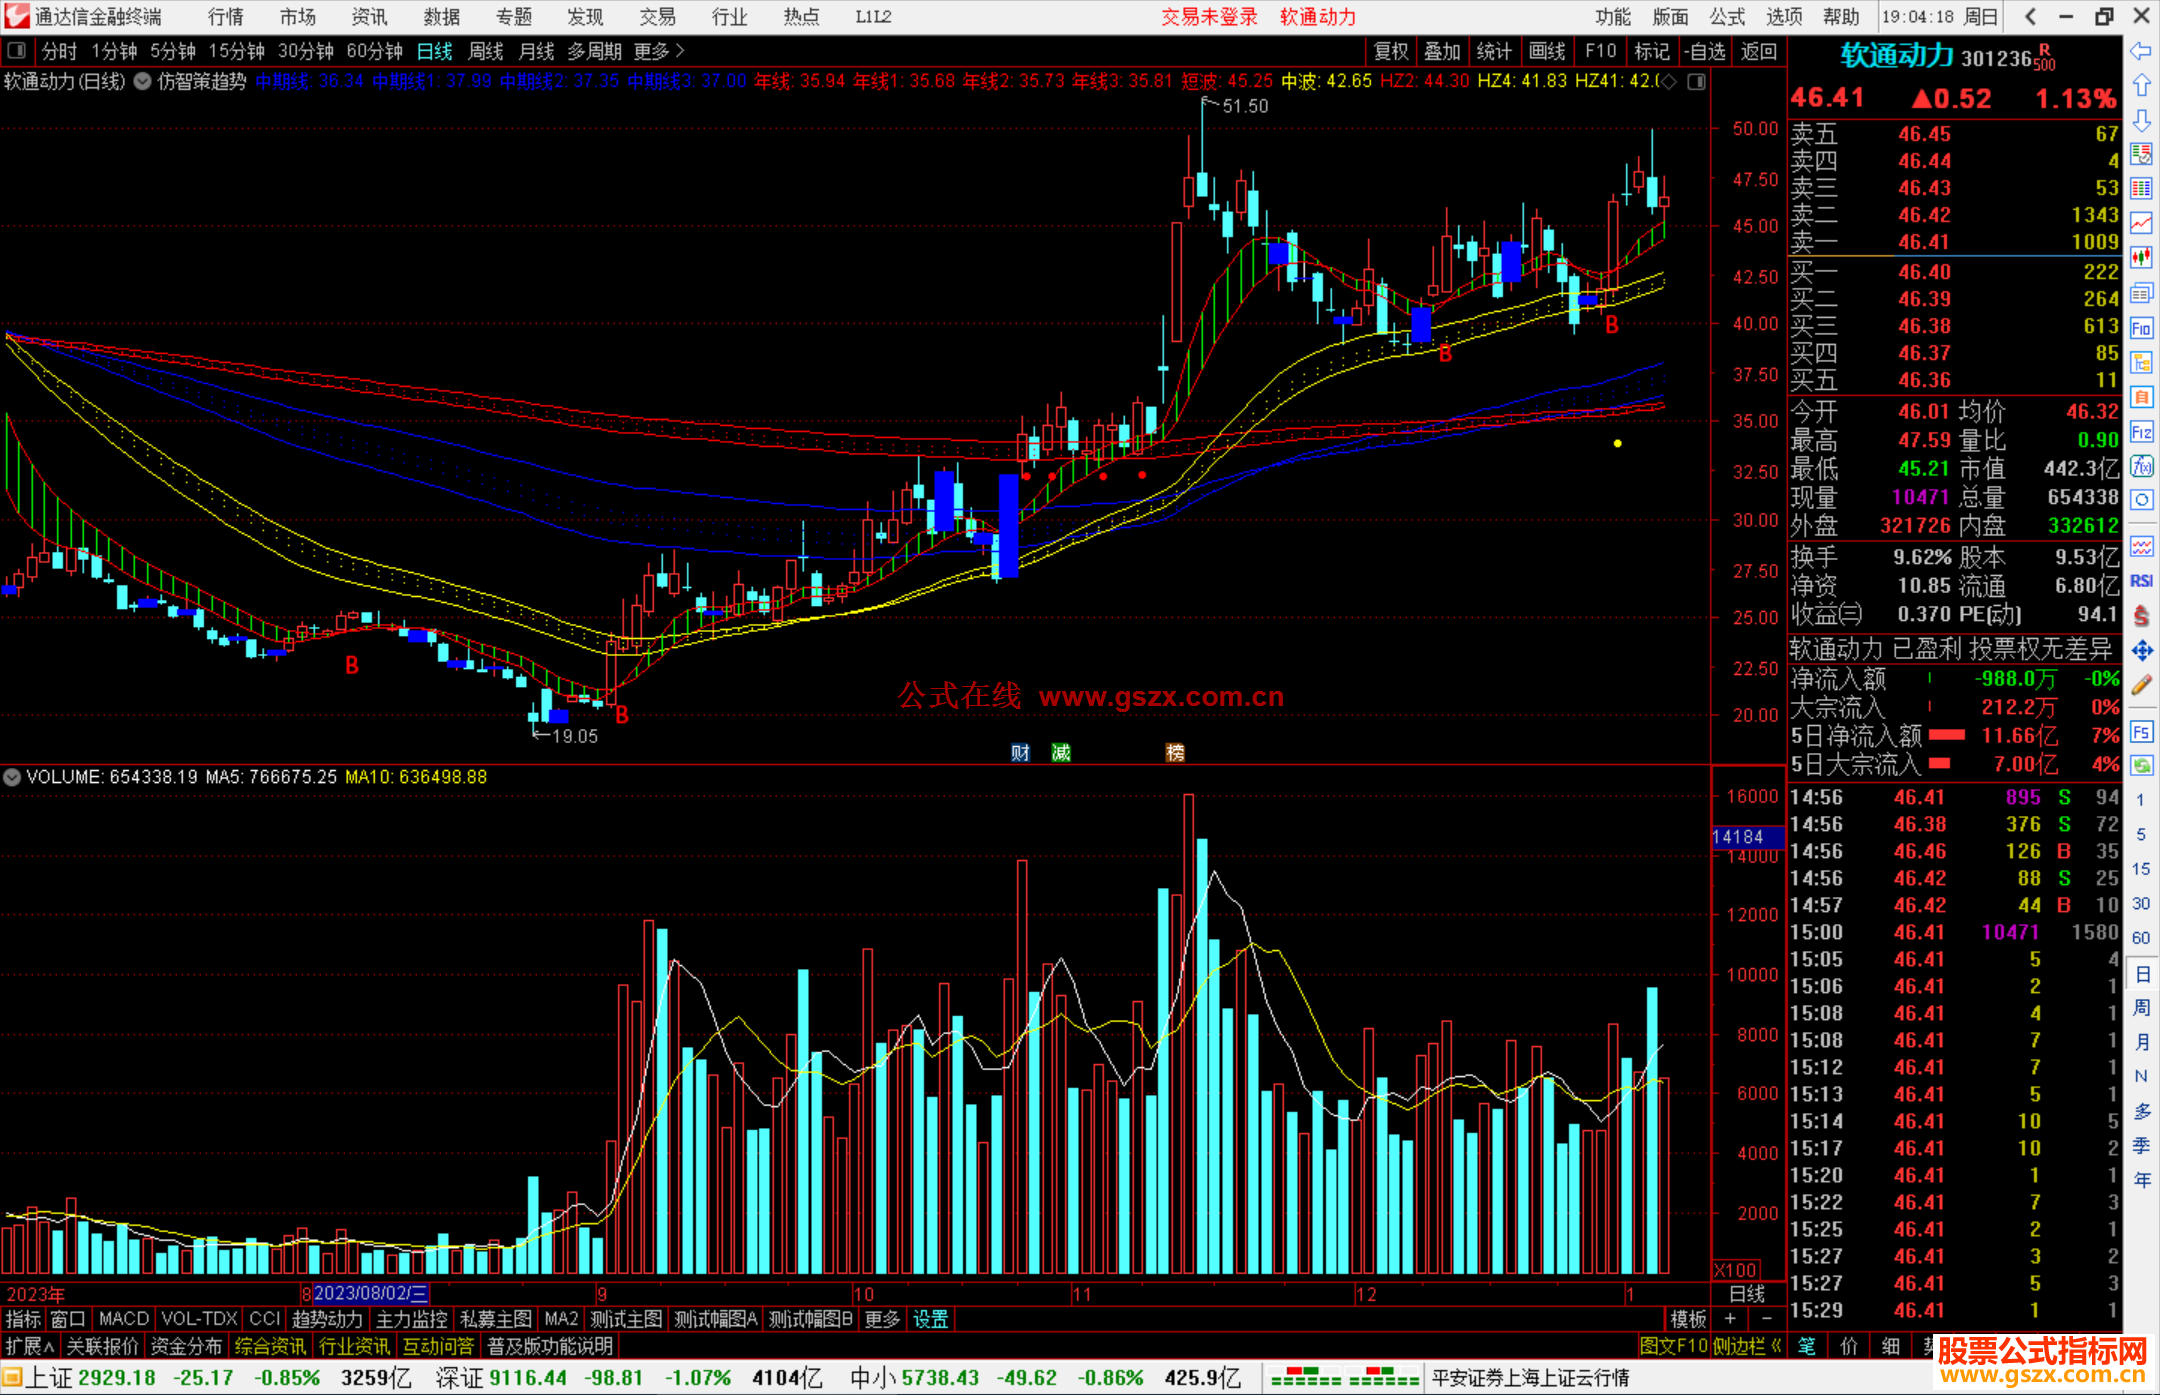
Task: Click the pencil drawing tool icon
Action: [x=2141, y=686]
